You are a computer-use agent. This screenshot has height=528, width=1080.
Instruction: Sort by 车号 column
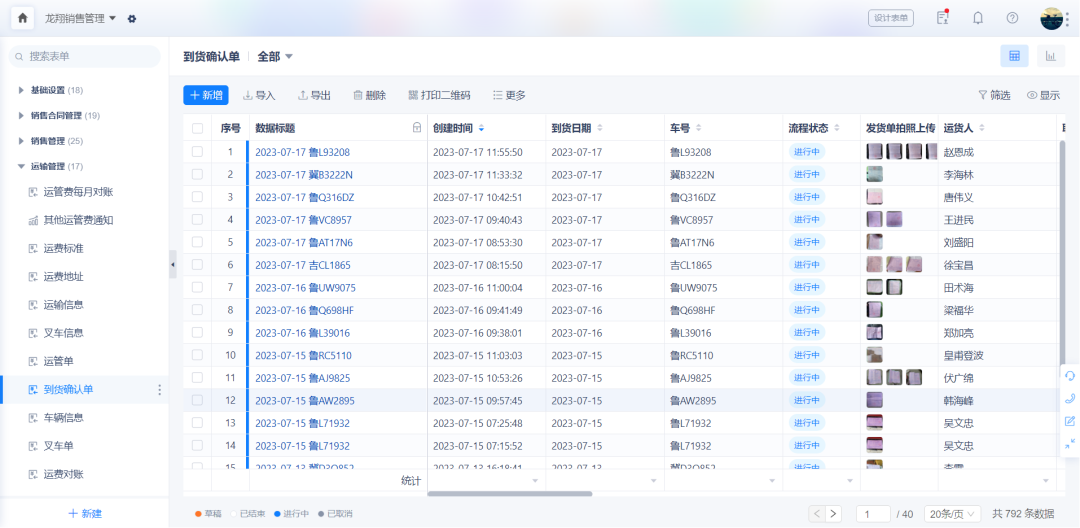click(x=698, y=128)
